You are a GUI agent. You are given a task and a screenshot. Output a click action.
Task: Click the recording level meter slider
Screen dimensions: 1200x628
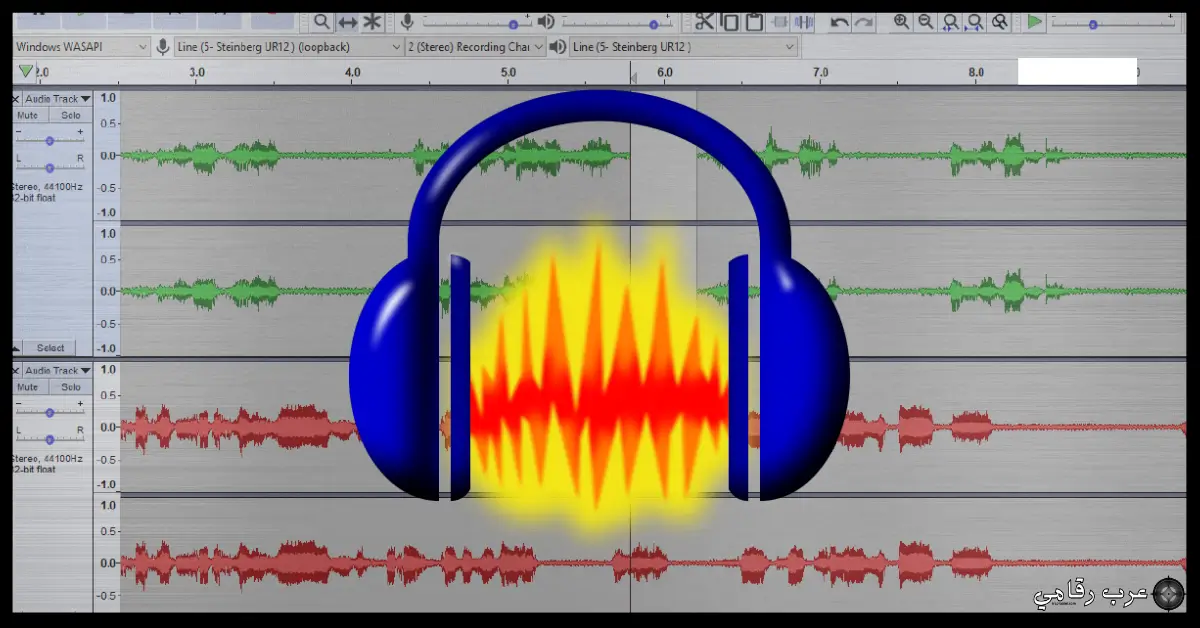(476, 22)
